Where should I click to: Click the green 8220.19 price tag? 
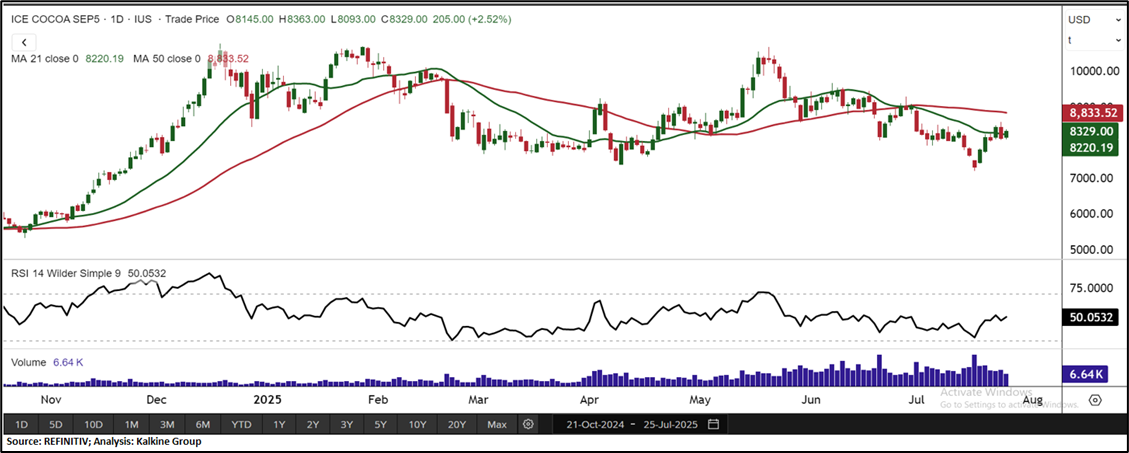pyautogui.click(x=1092, y=146)
